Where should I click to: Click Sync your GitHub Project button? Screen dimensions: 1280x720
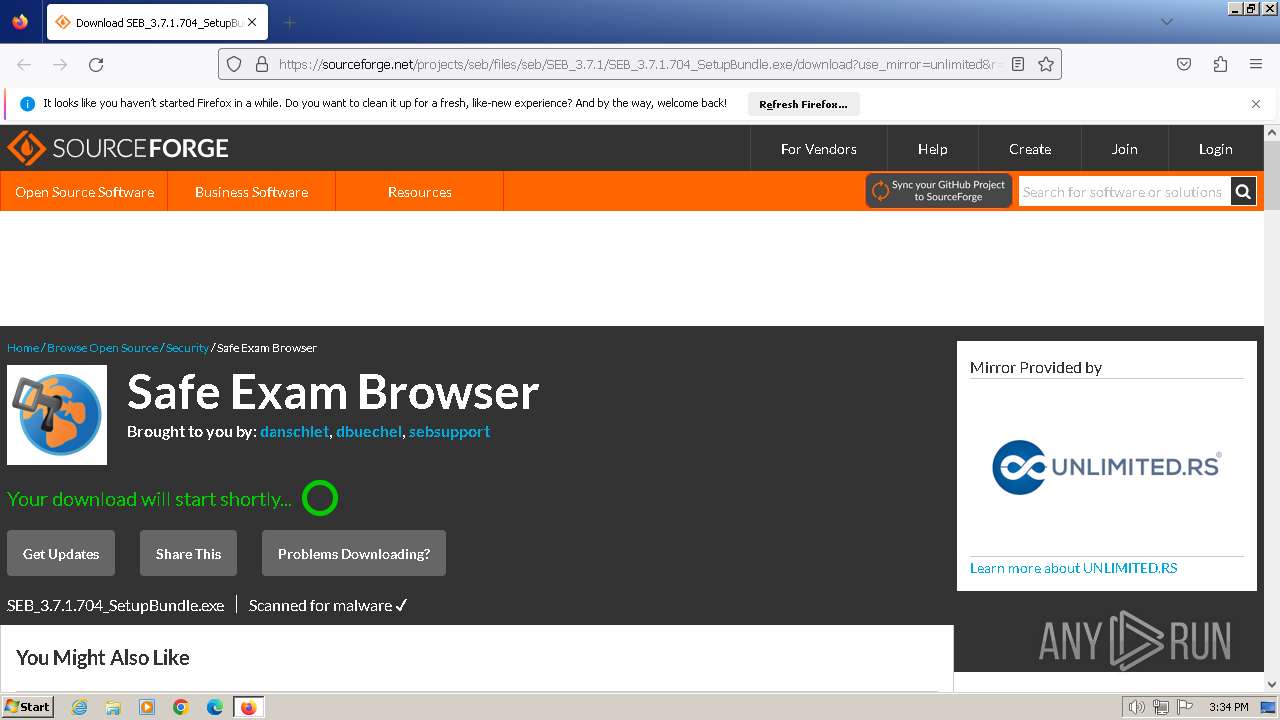click(x=939, y=191)
